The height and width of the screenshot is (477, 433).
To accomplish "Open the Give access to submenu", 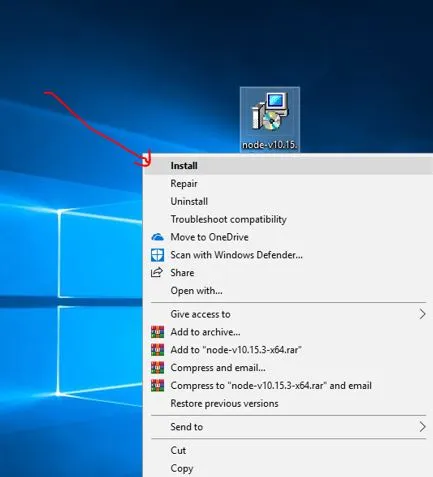I will (288, 314).
